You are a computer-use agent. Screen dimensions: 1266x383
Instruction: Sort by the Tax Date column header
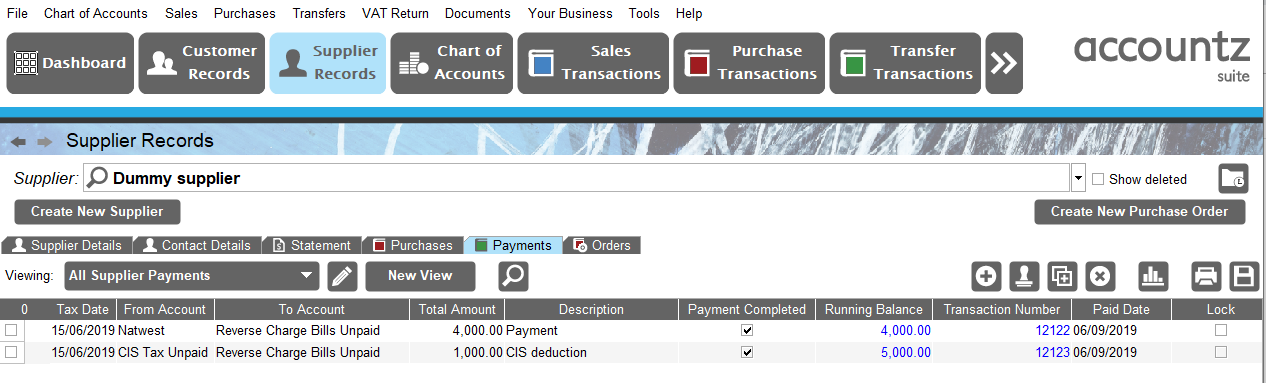[83, 310]
